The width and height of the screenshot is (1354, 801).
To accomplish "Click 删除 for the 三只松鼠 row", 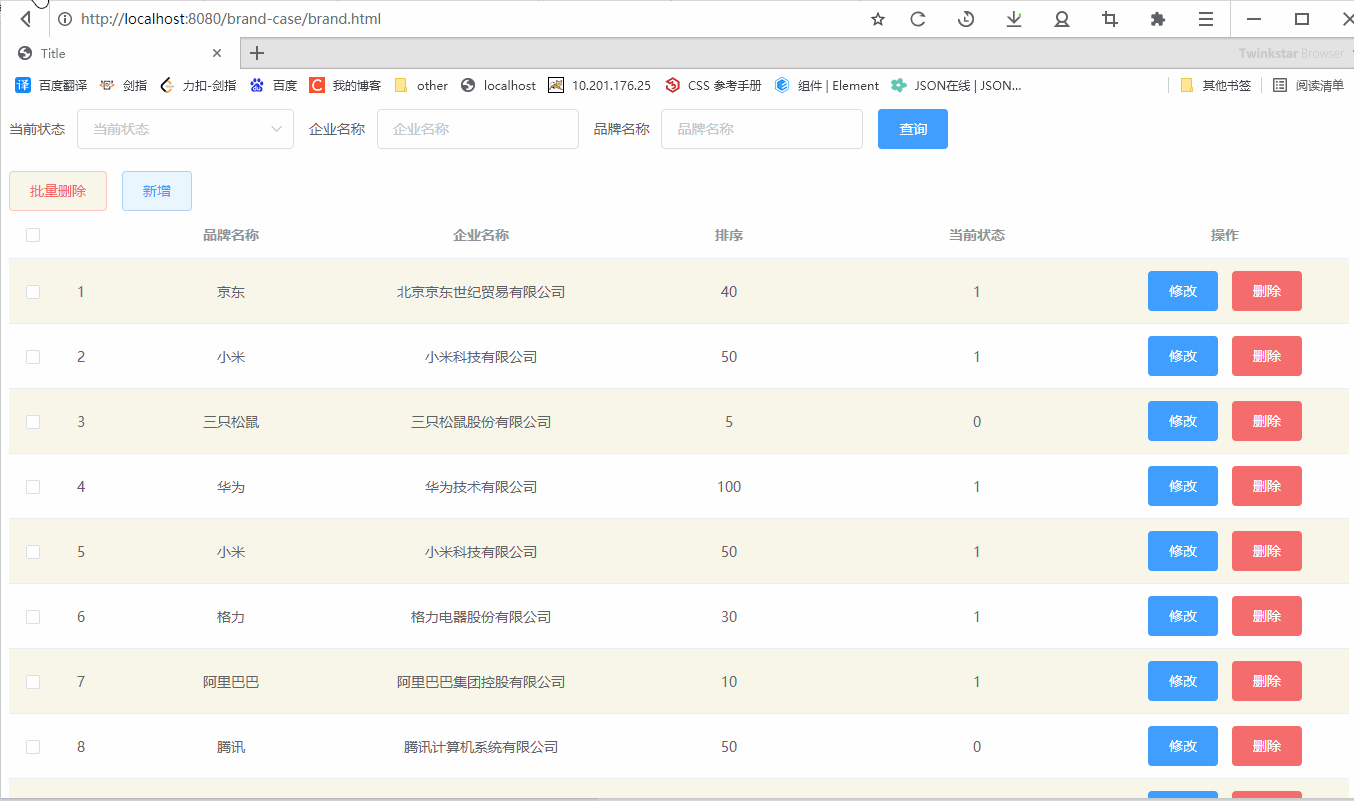I will 1266,421.
